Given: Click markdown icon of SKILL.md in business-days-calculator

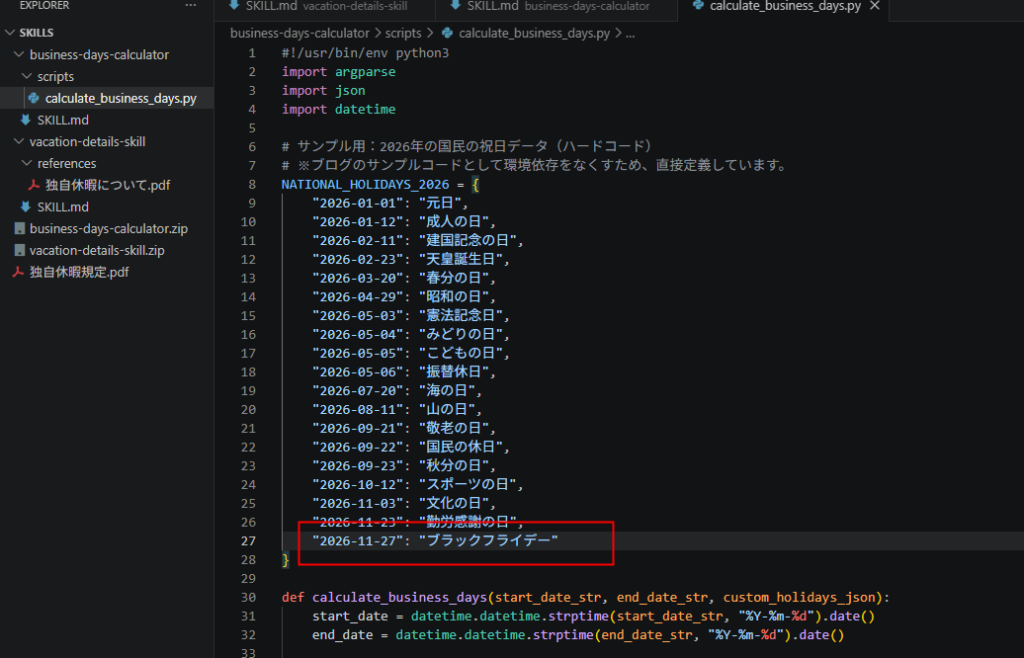Looking at the screenshot, I should click(x=25, y=120).
